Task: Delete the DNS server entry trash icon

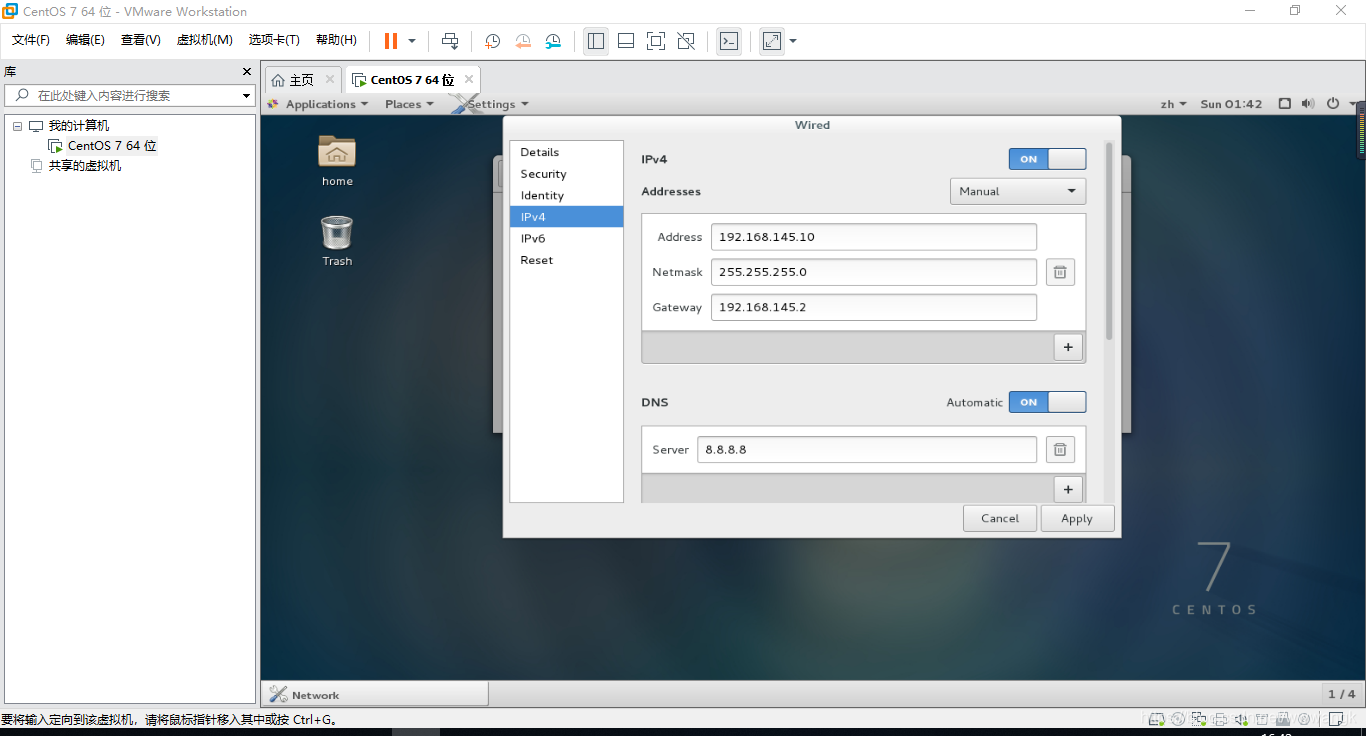Action: click(x=1060, y=450)
